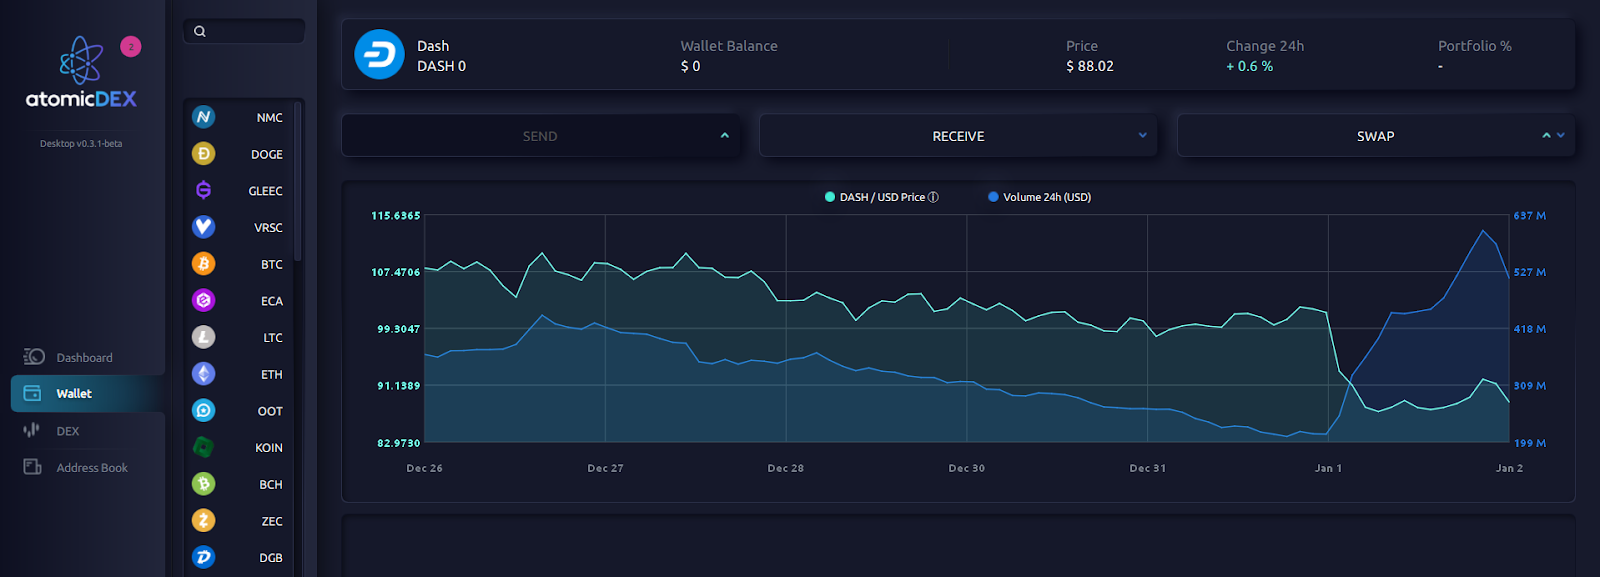Click the ZEC ticker label

(x=272, y=520)
